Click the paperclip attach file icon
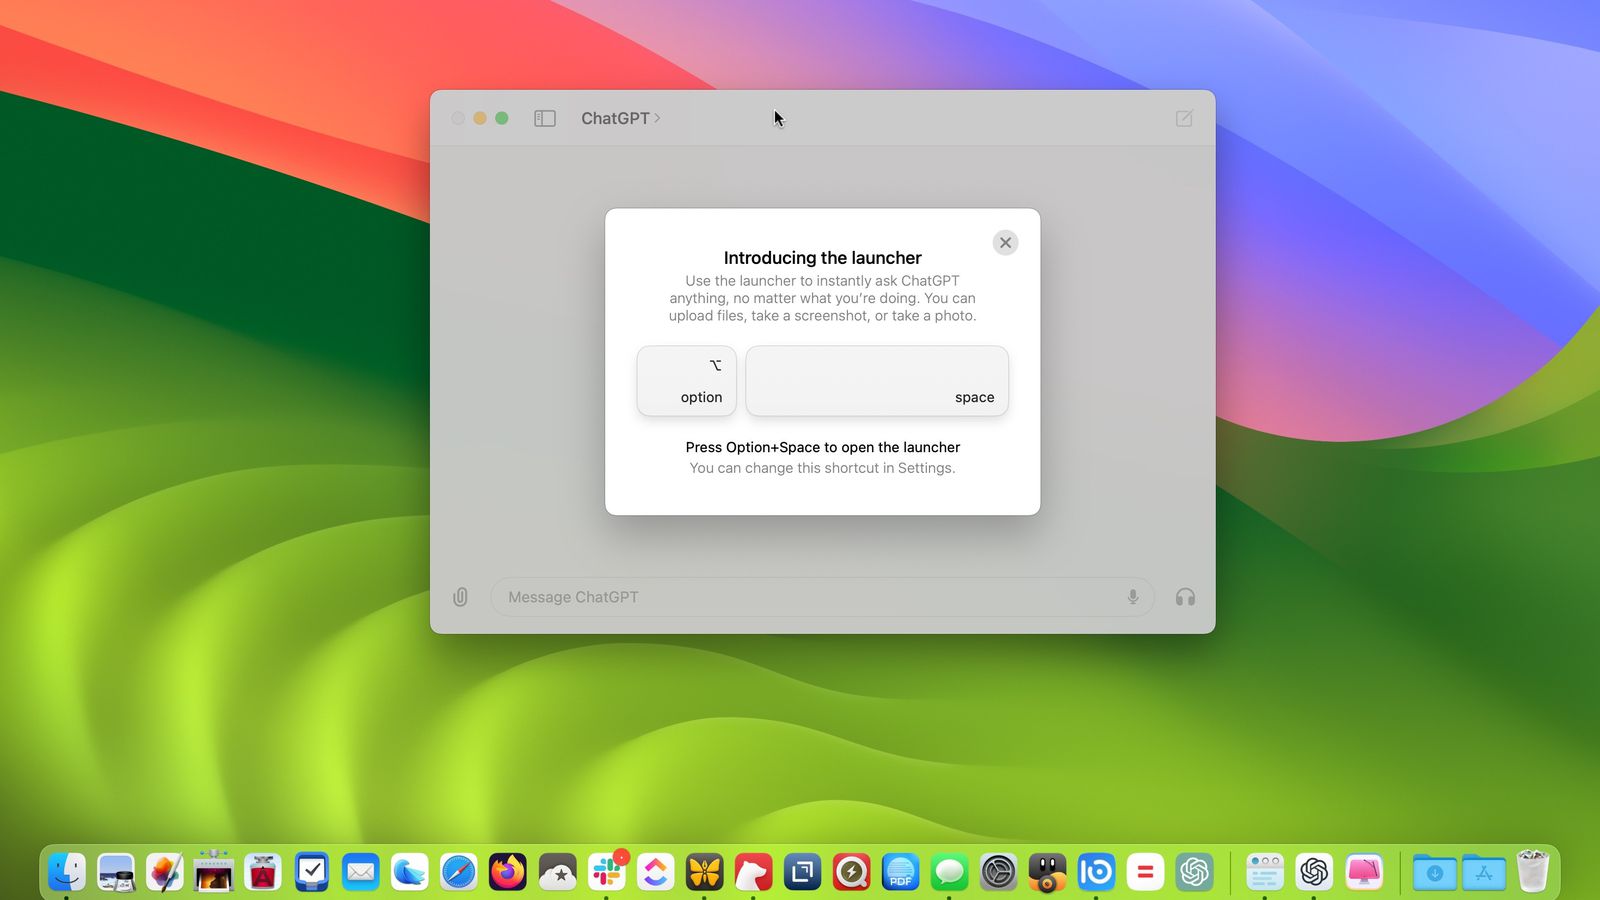Viewport: 1600px width, 900px height. click(x=460, y=597)
